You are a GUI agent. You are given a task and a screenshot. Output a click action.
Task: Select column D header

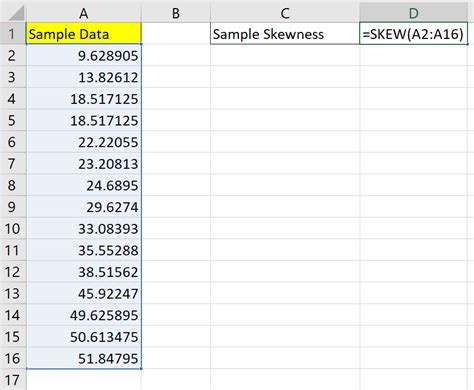tap(414, 13)
